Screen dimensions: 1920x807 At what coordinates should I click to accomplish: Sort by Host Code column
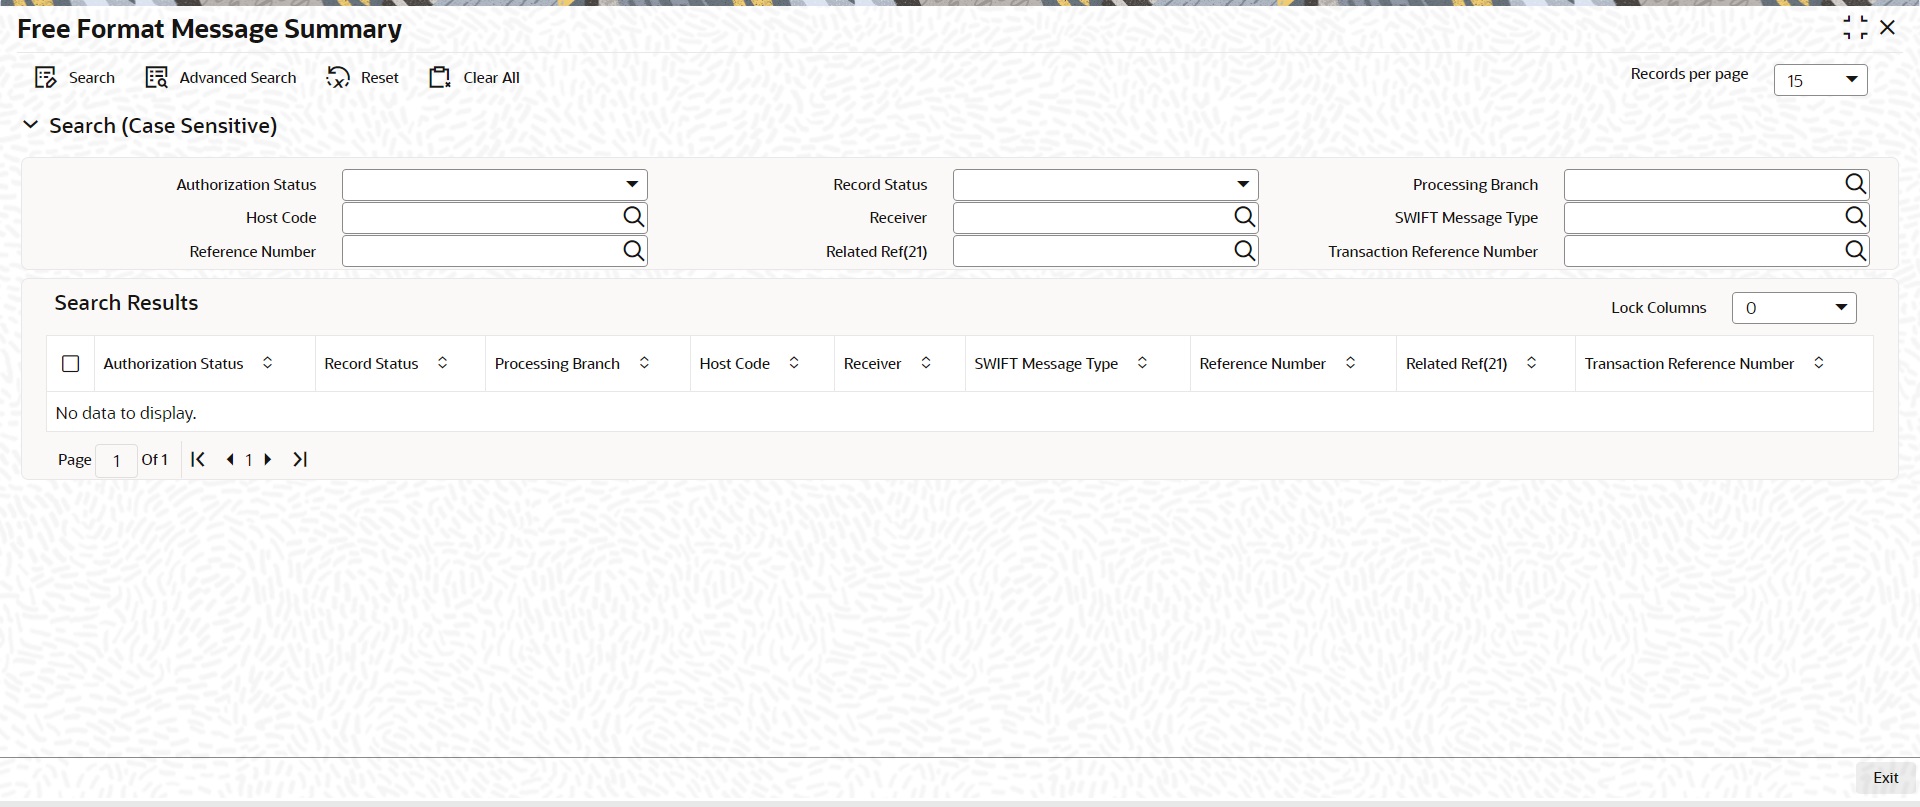tap(794, 363)
